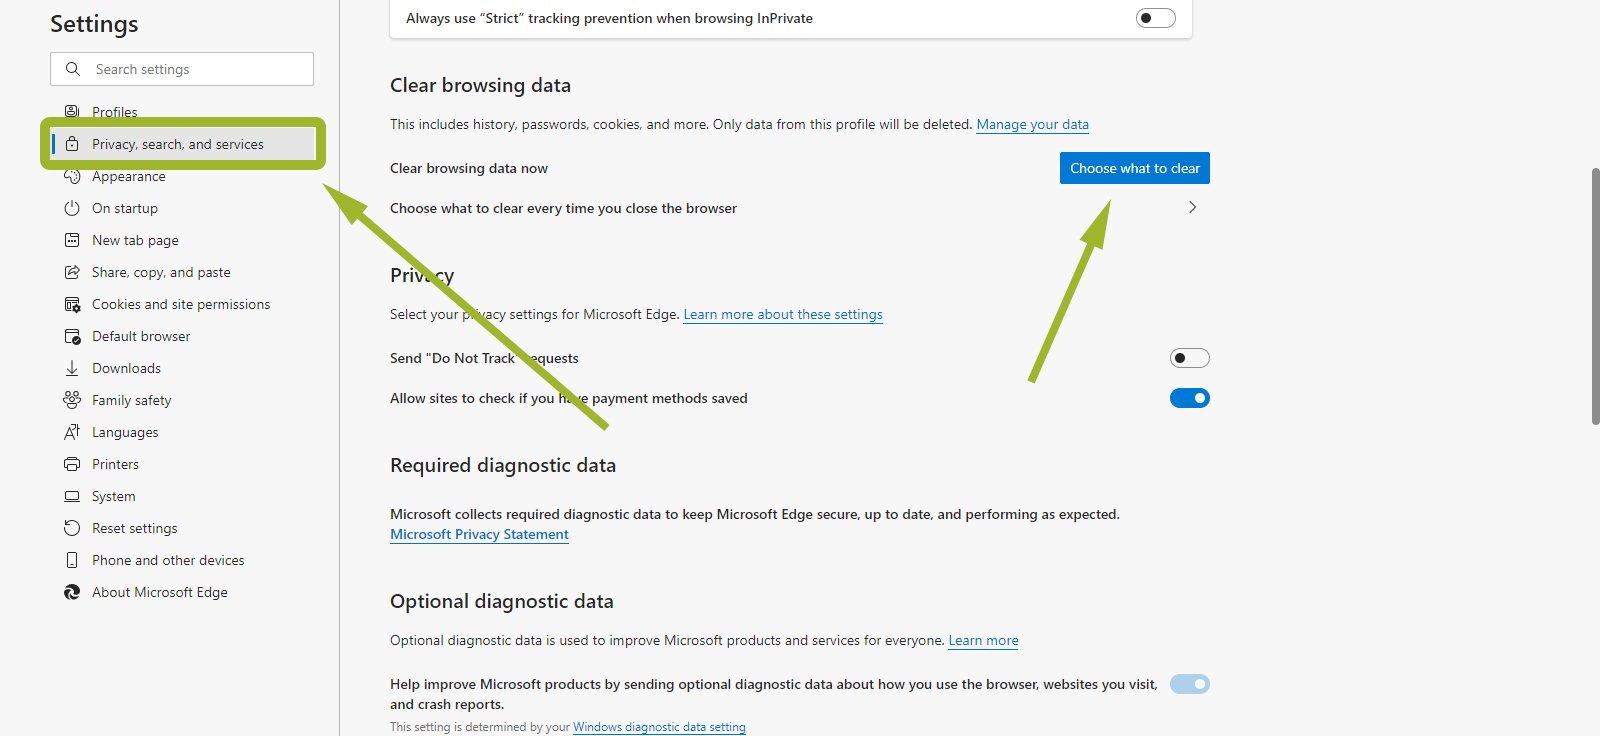Click the Printers icon
Screen dimensions: 1600x736
pos(72,464)
